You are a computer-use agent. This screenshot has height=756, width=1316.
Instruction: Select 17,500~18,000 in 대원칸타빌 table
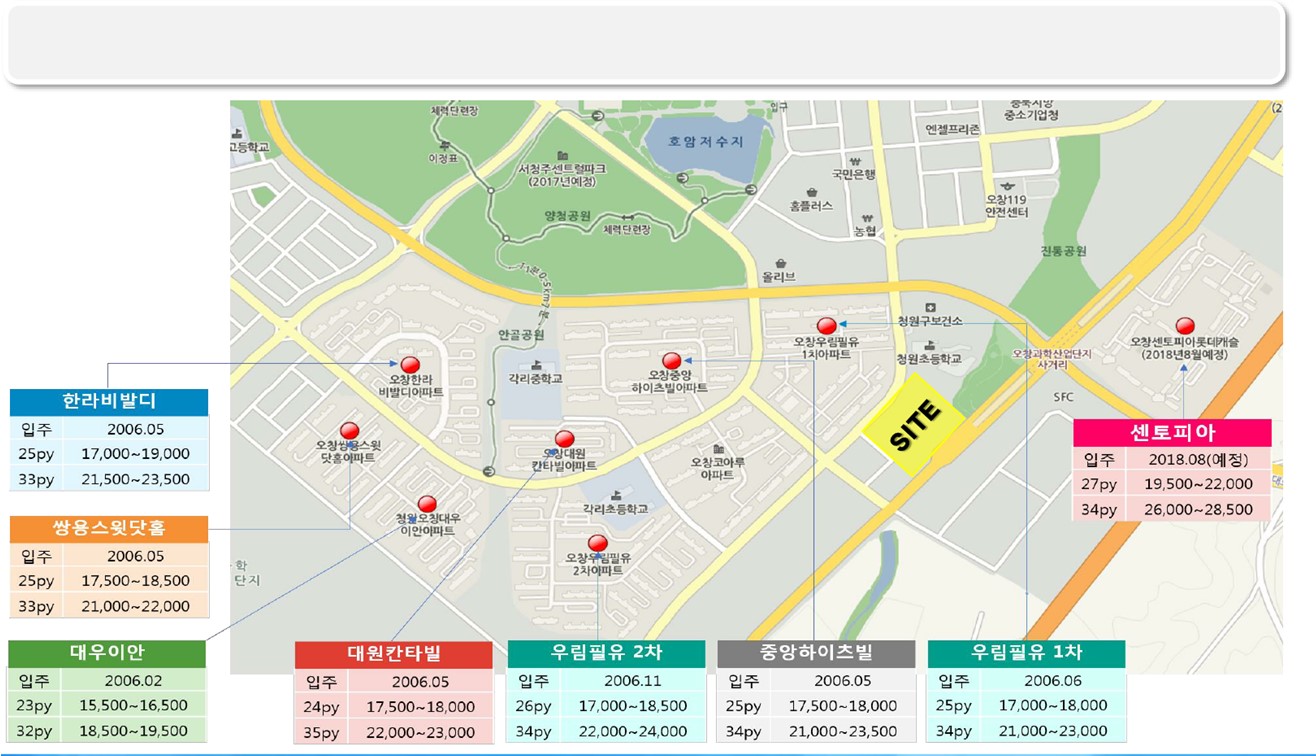(x=421, y=707)
